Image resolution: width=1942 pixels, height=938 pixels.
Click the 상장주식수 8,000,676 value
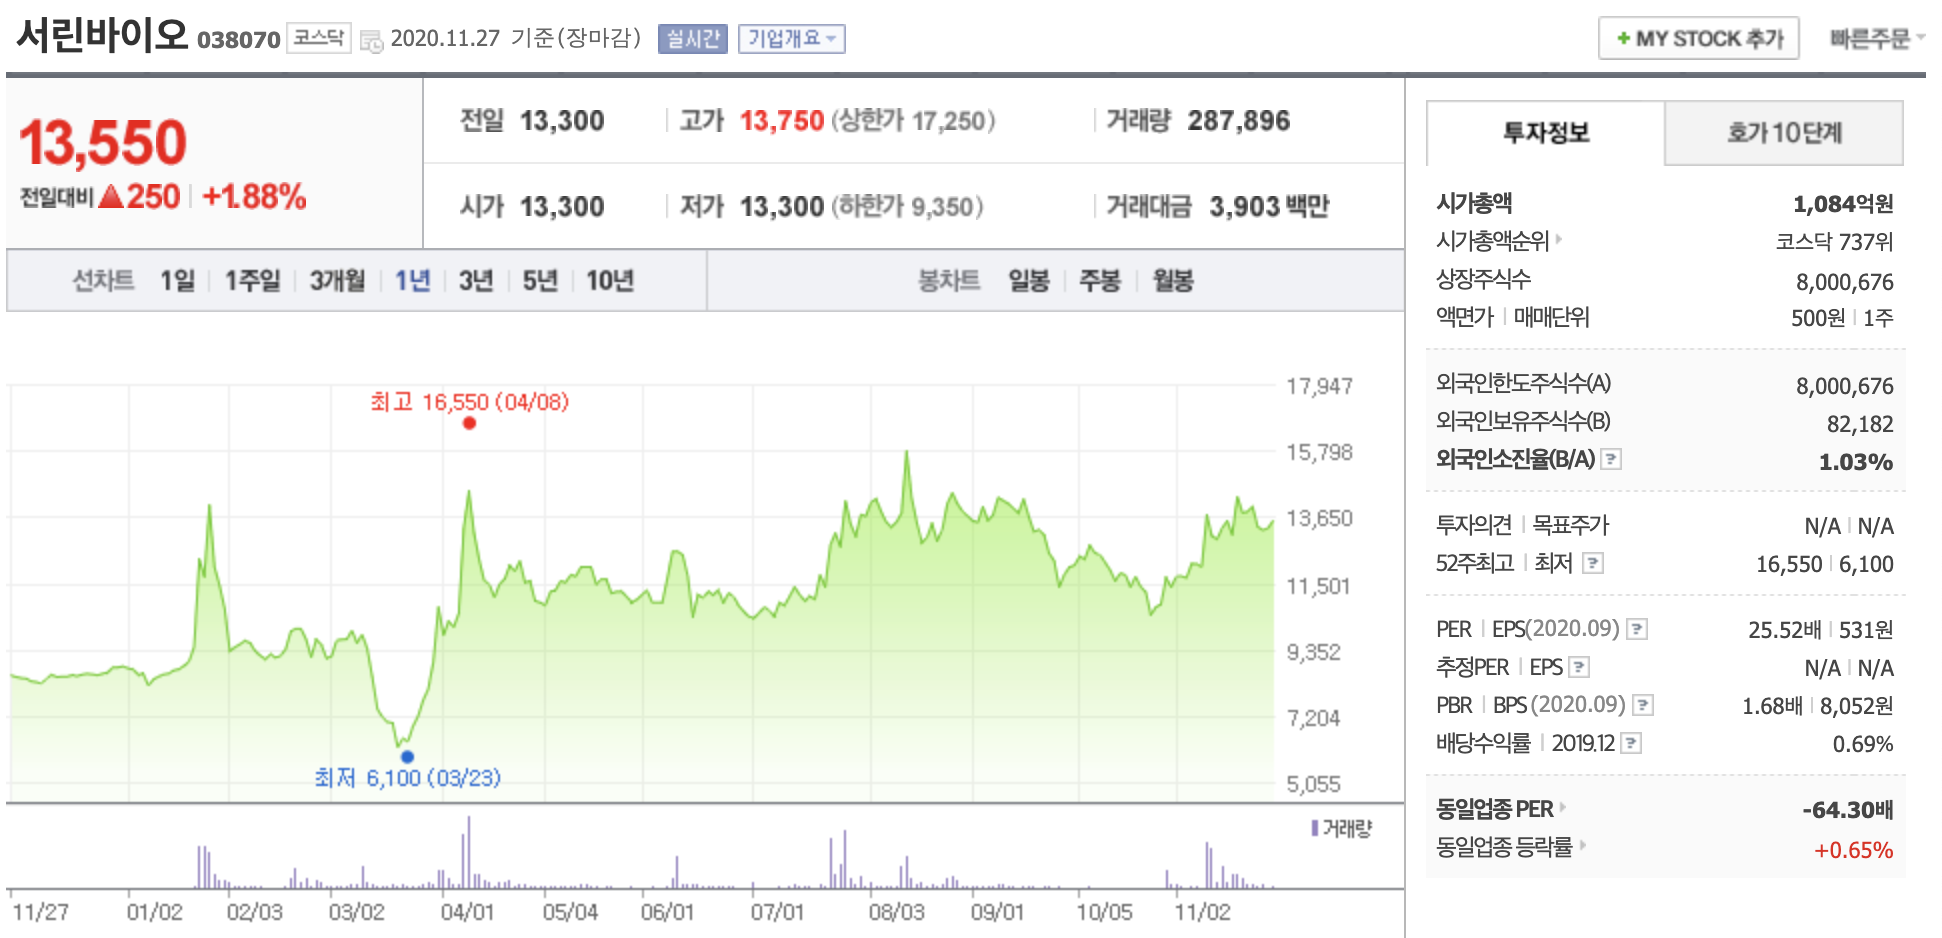click(1845, 282)
